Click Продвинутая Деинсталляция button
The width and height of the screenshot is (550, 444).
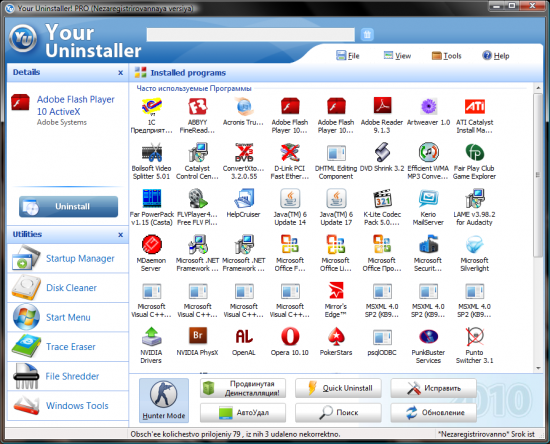(243, 388)
